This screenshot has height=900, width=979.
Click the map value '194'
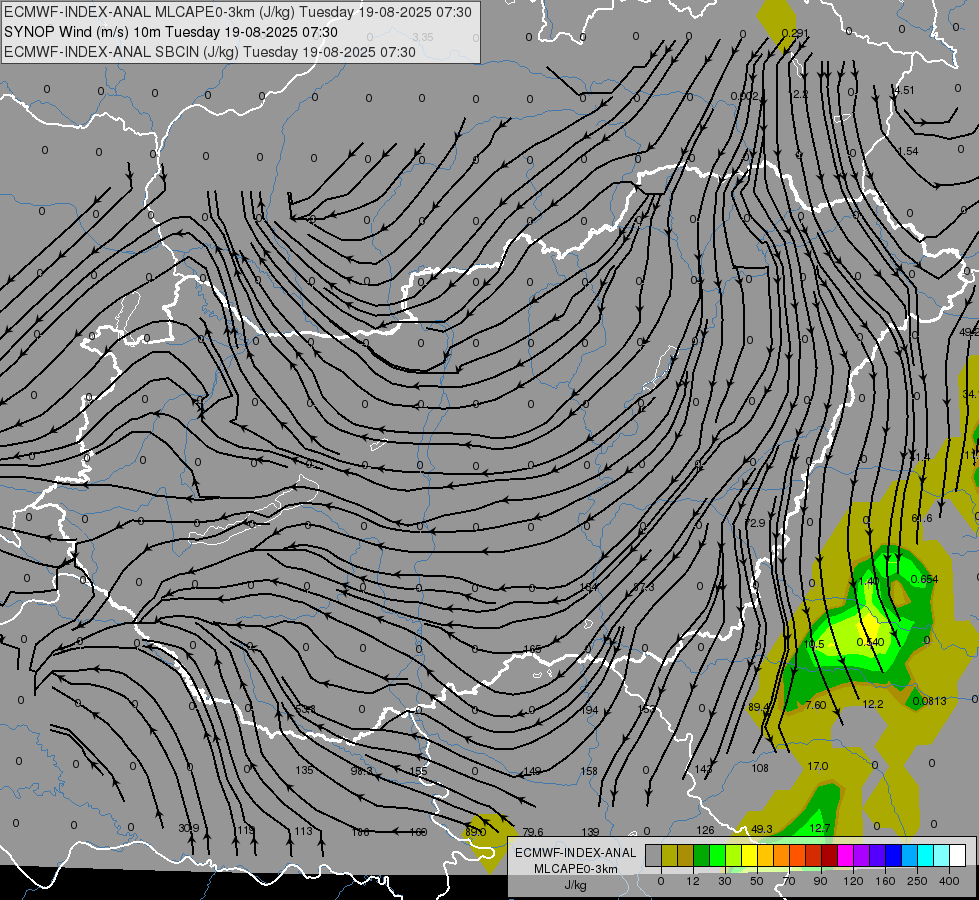[x=589, y=710]
